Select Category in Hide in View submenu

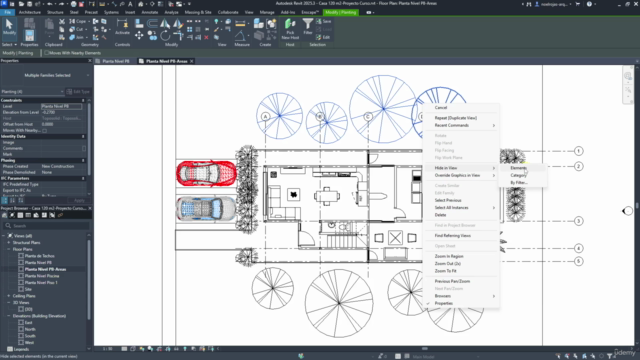[518, 175]
